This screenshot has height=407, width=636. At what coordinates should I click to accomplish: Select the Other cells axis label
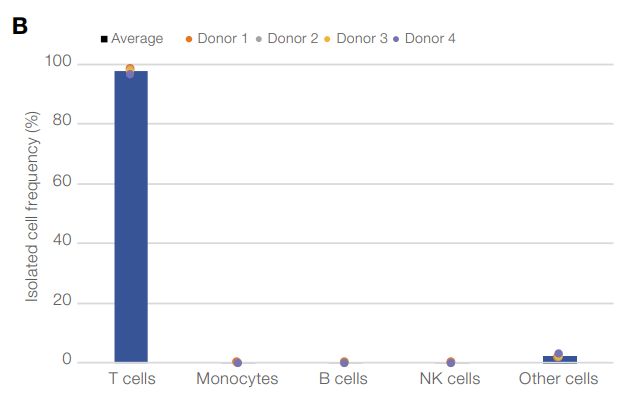pos(558,379)
